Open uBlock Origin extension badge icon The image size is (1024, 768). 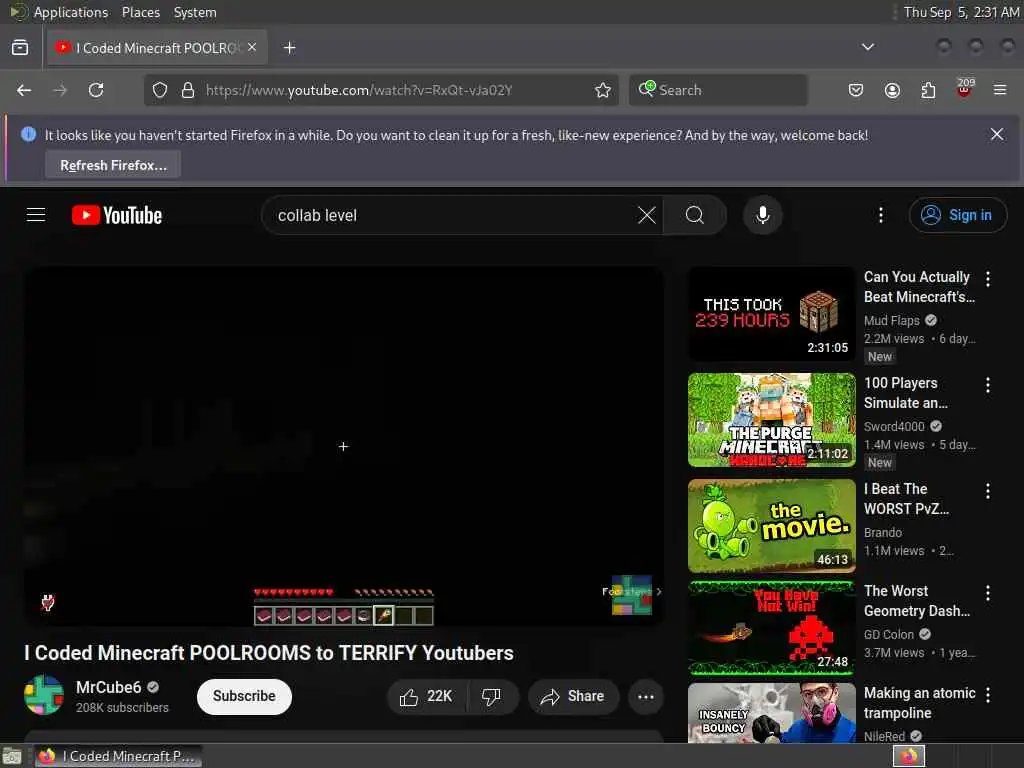(x=965, y=88)
